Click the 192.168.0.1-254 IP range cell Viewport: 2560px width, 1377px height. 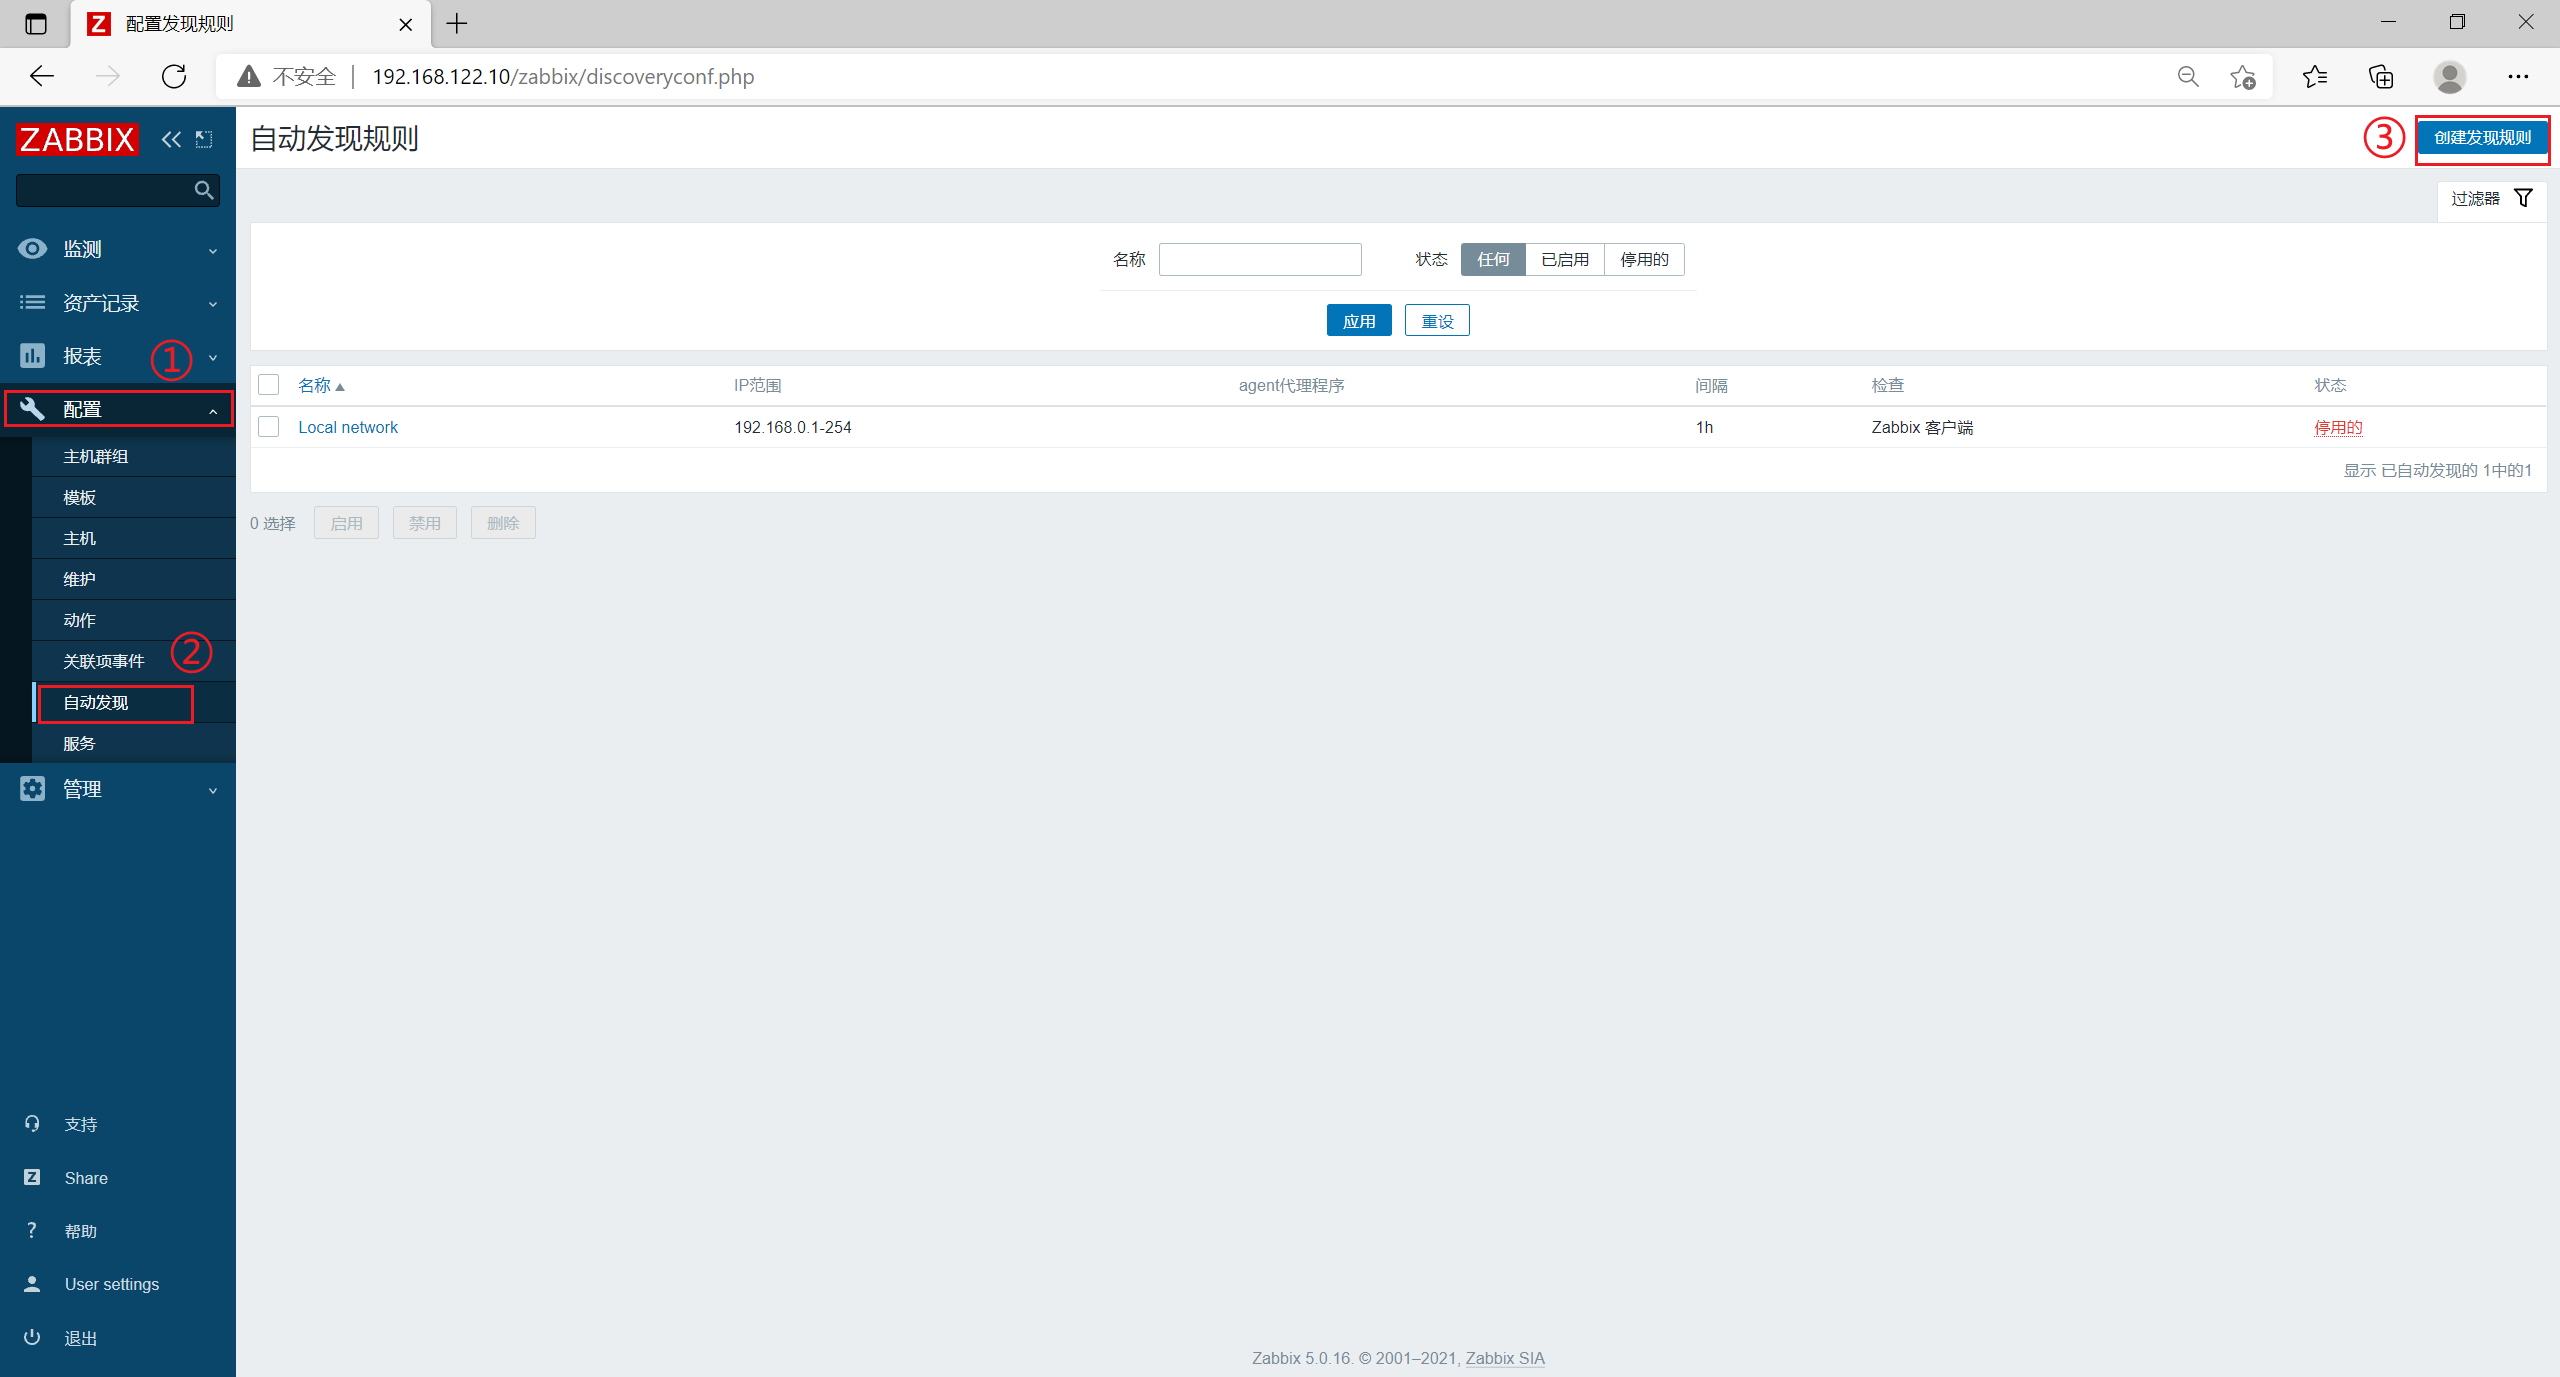pyautogui.click(x=793, y=427)
